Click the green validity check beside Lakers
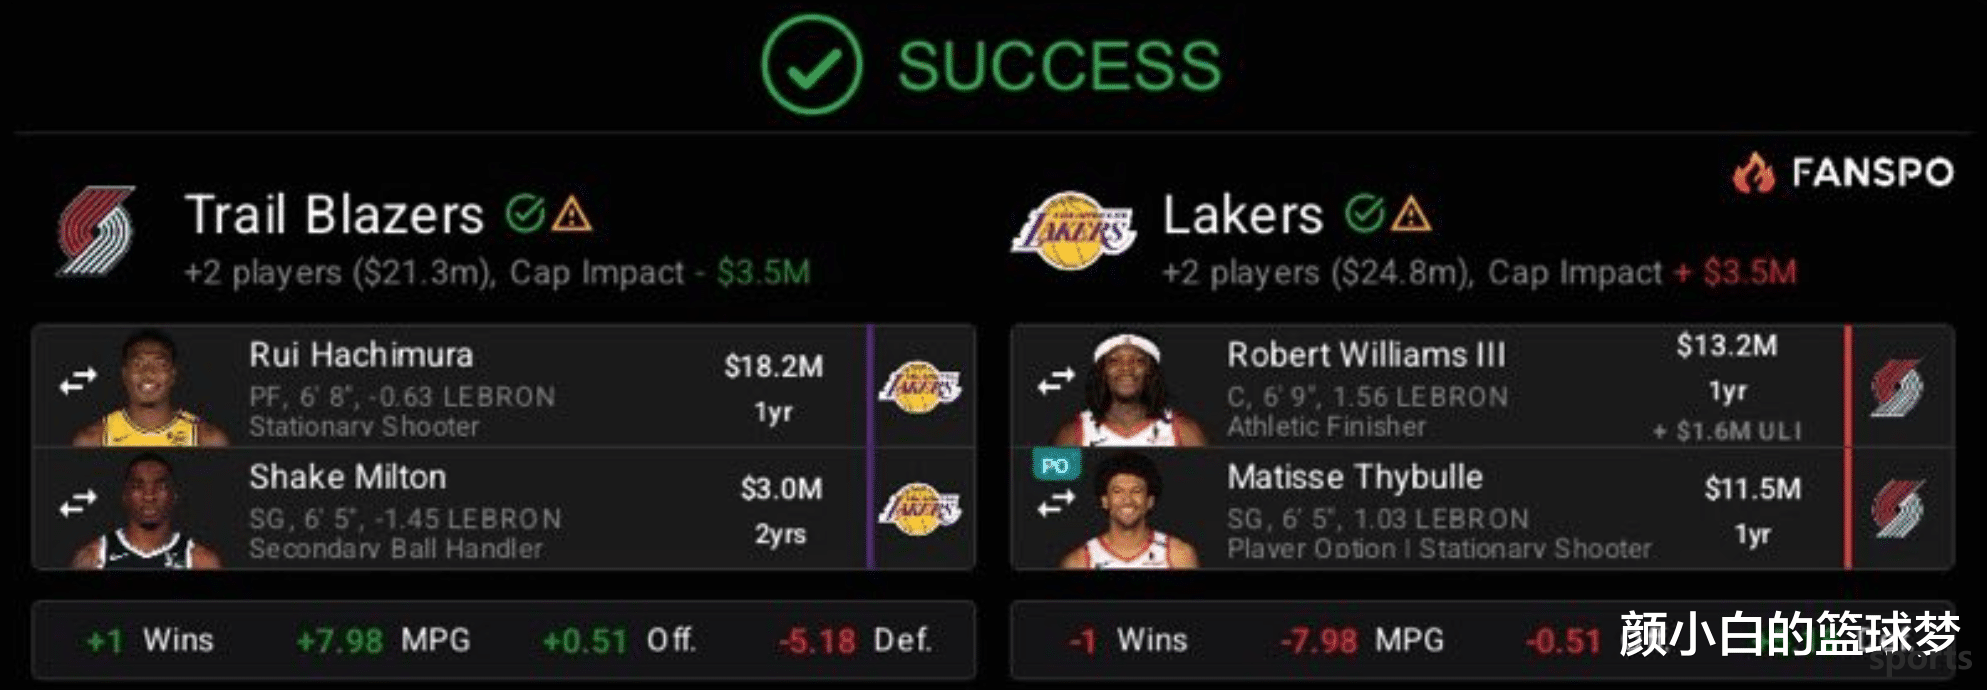The width and height of the screenshot is (1987, 690). click(x=1364, y=213)
